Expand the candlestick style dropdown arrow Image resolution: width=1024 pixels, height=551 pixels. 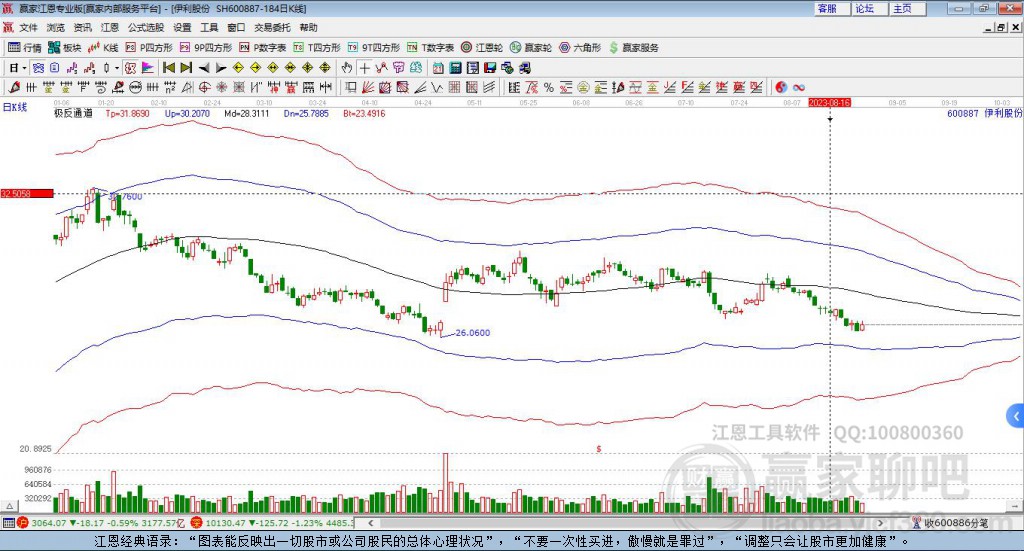(x=117, y=68)
